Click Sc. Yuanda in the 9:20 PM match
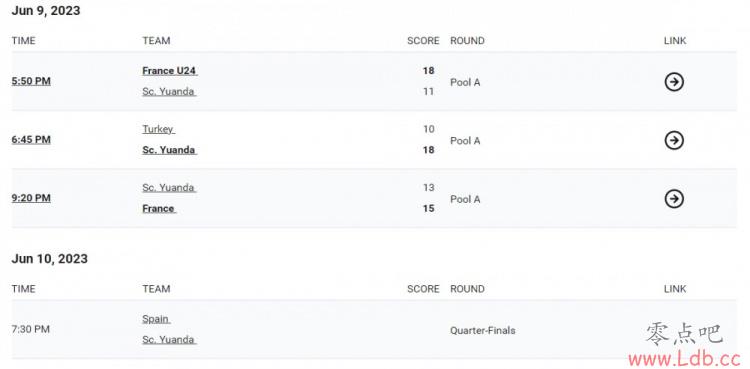This screenshot has width=750, height=369. click(x=169, y=188)
